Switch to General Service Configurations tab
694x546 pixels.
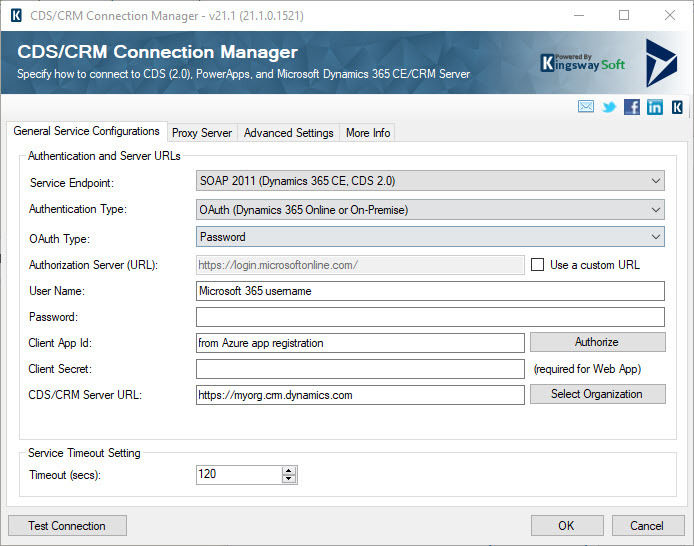86,131
